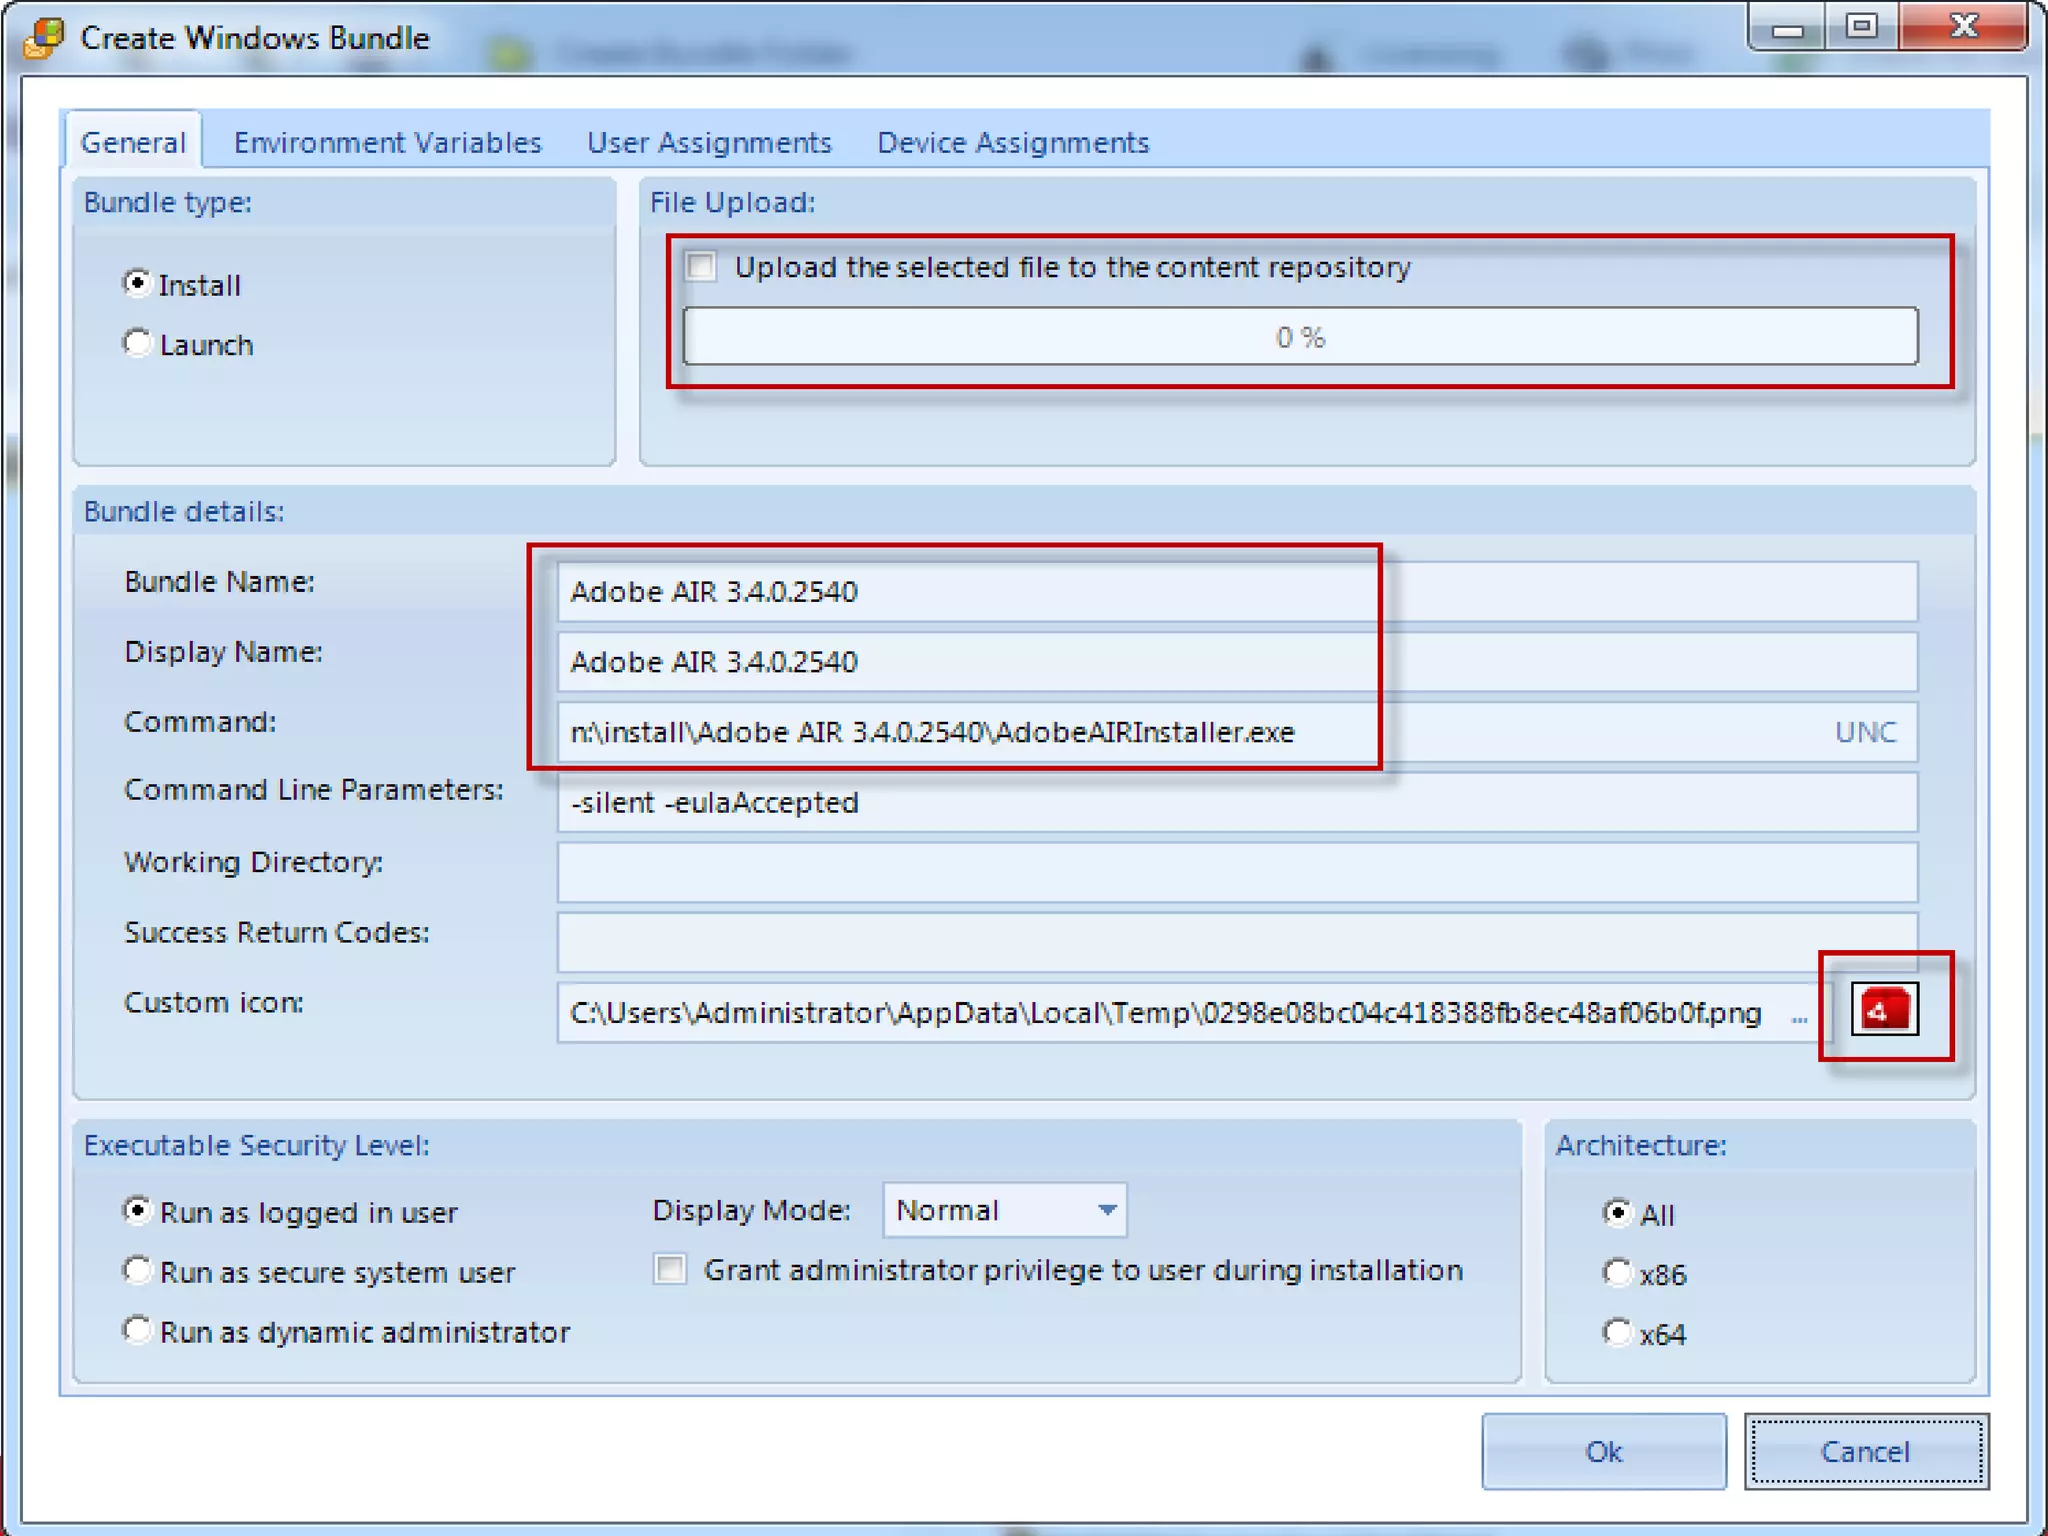Enable upload file to content repository
Image resolution: width=2048 pixels, height=1536 pixels.
(701, 267)
